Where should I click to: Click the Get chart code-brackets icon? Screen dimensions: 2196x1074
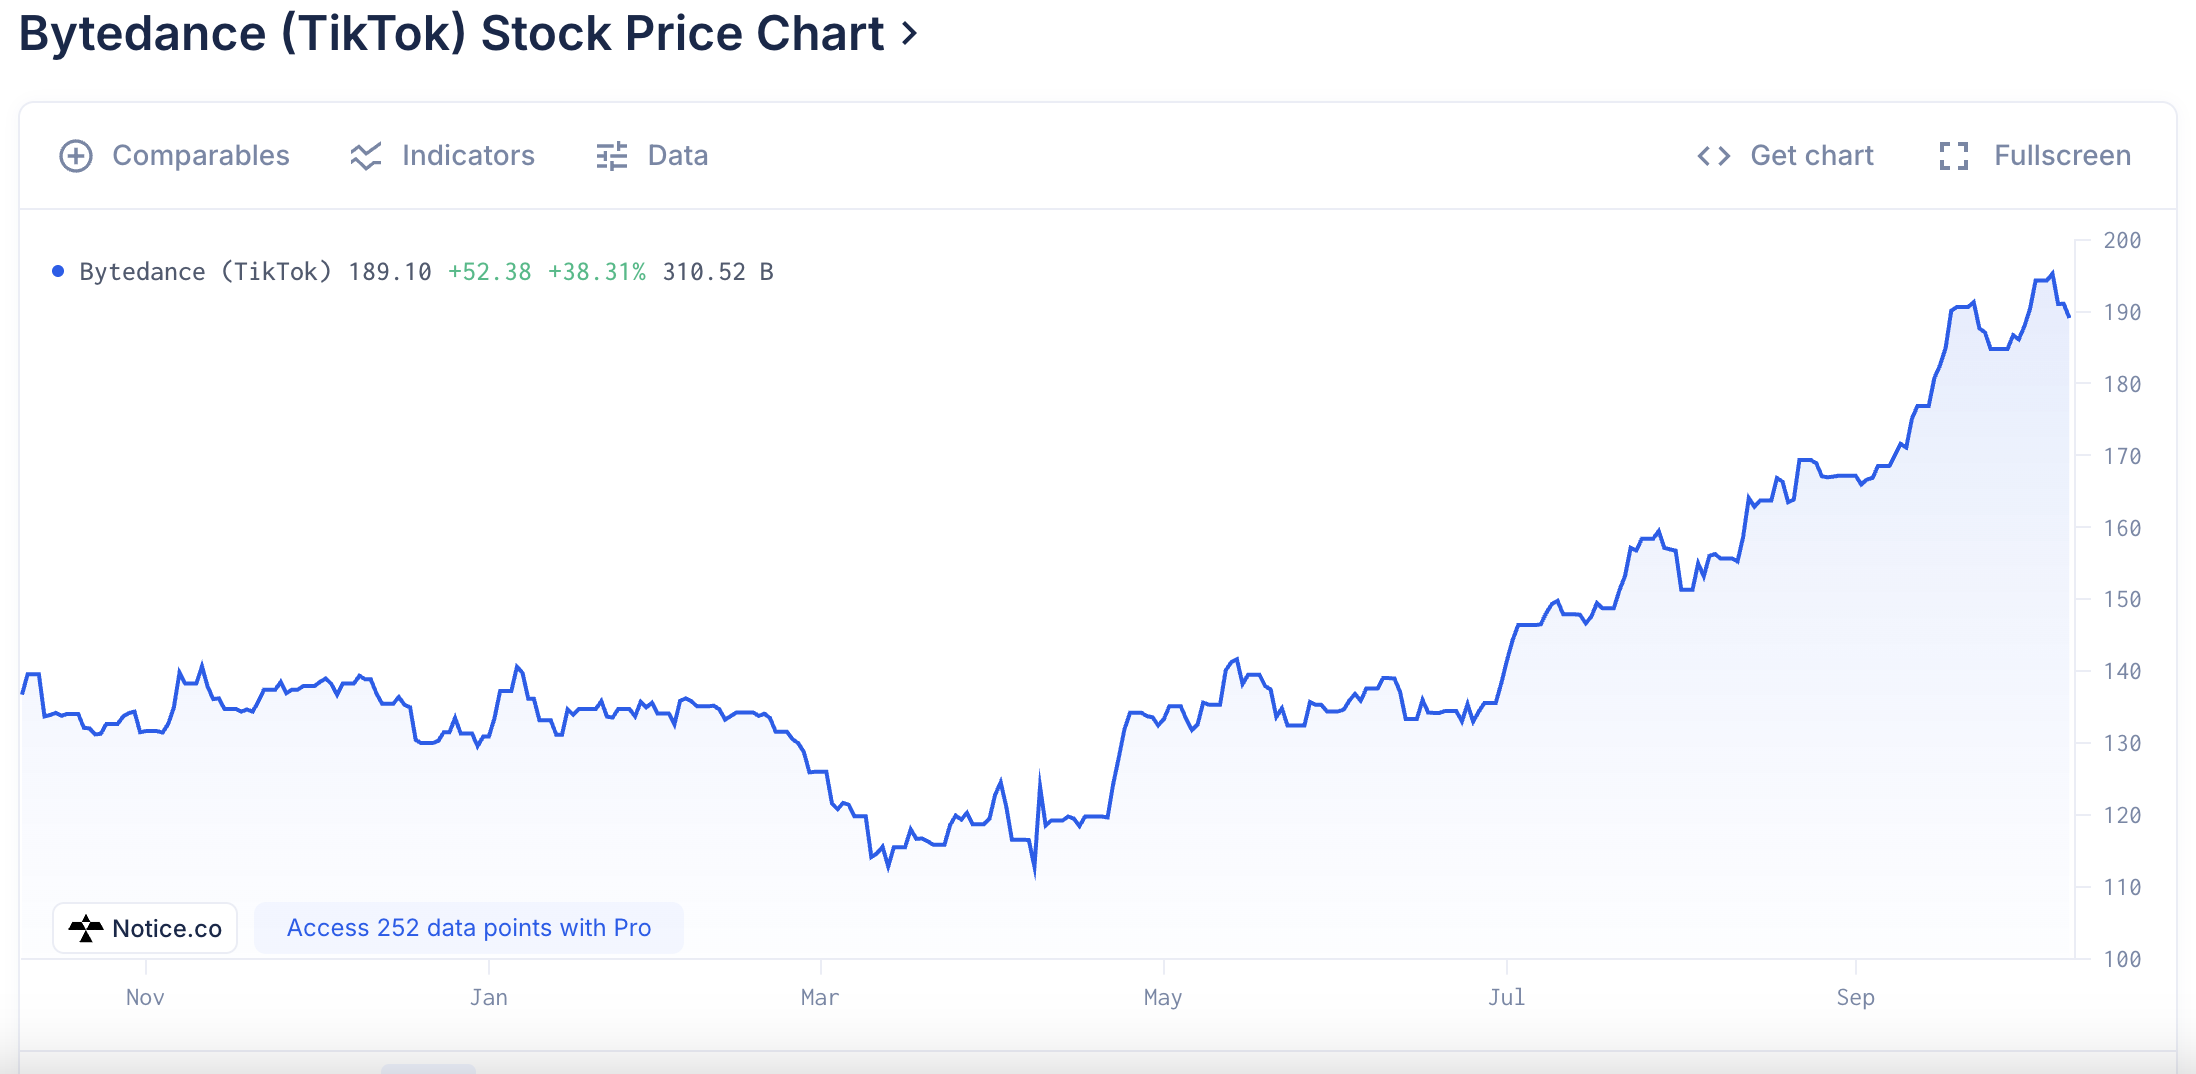click(1714, 156)
